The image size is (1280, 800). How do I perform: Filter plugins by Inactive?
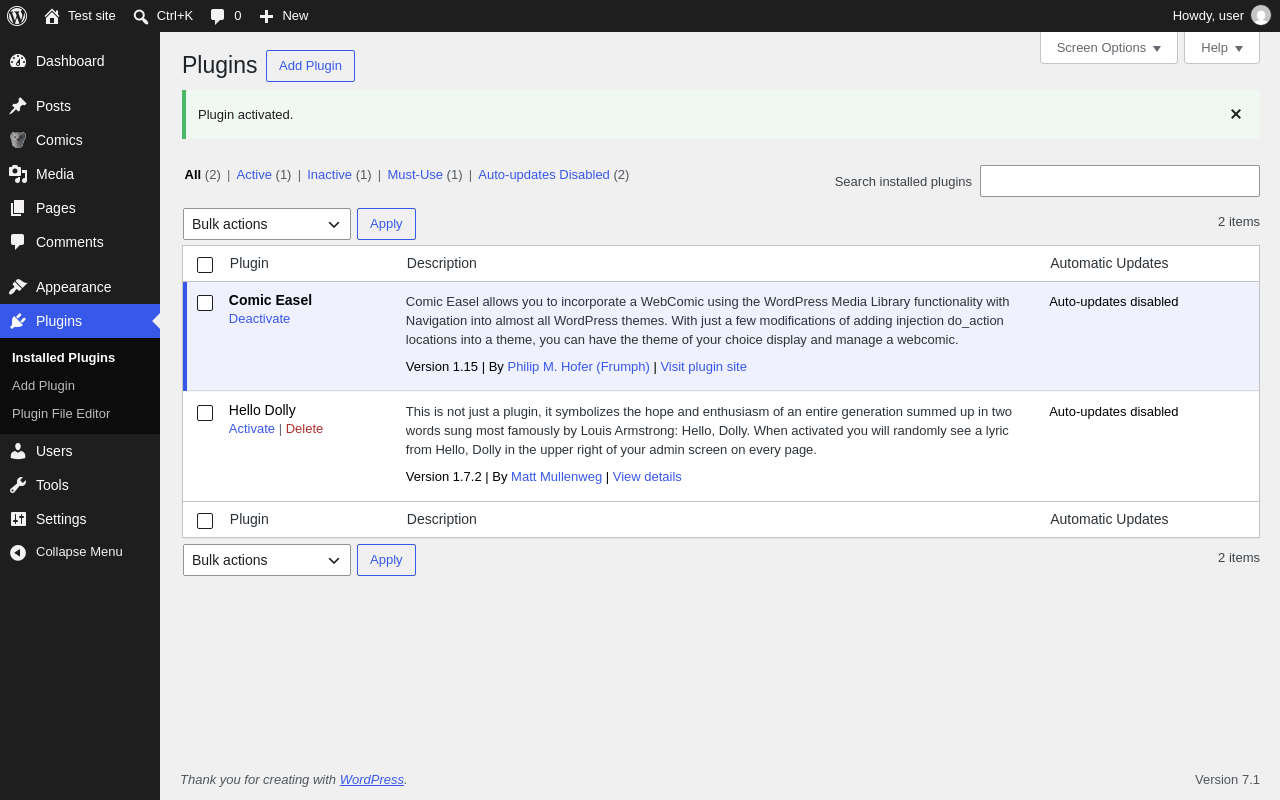329,175
